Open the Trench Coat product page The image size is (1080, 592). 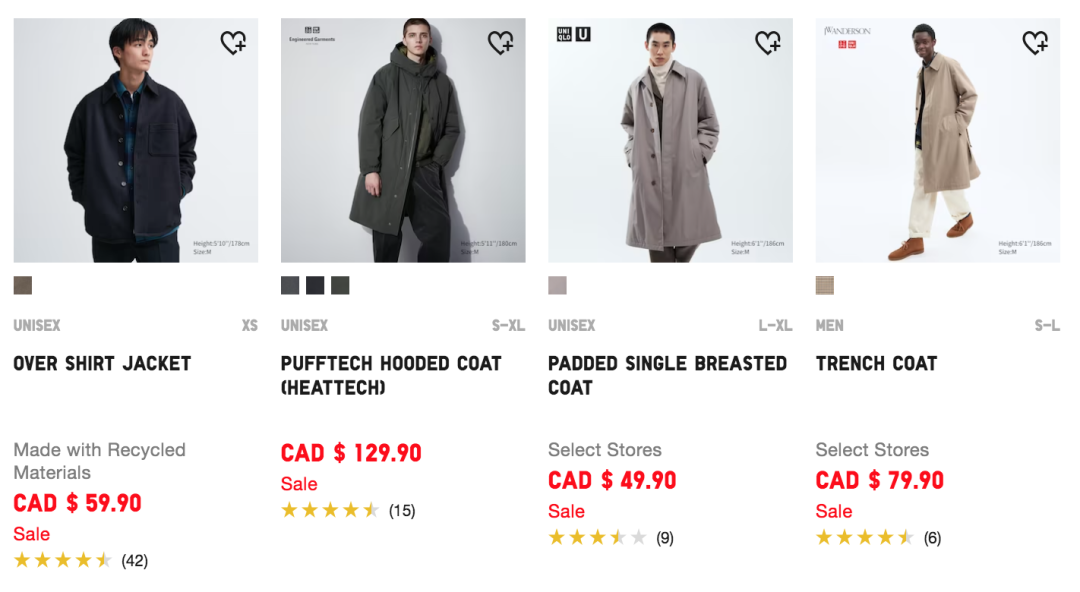(x=876, y=363)
